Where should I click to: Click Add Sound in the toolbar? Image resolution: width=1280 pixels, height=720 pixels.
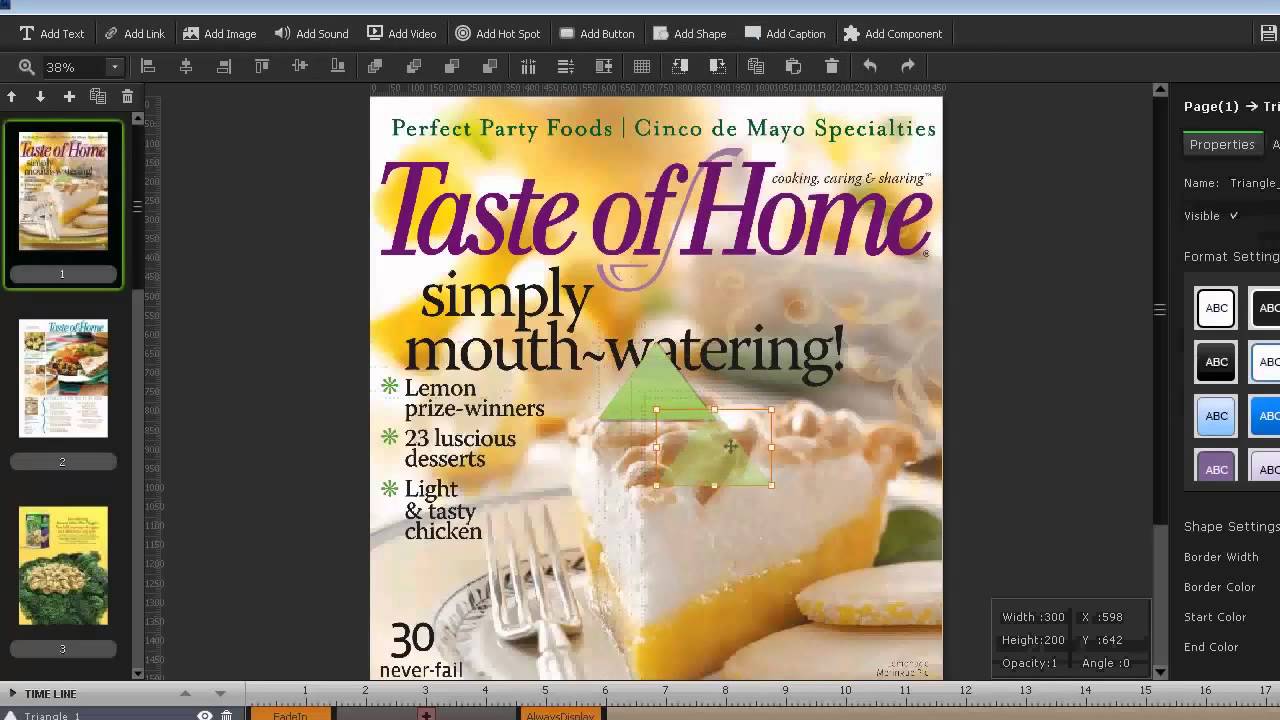pos(311,33)
